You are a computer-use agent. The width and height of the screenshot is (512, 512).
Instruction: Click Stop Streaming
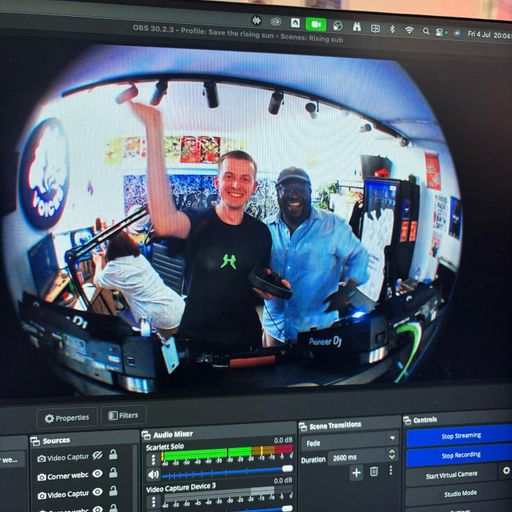click(x=460, y=437)
